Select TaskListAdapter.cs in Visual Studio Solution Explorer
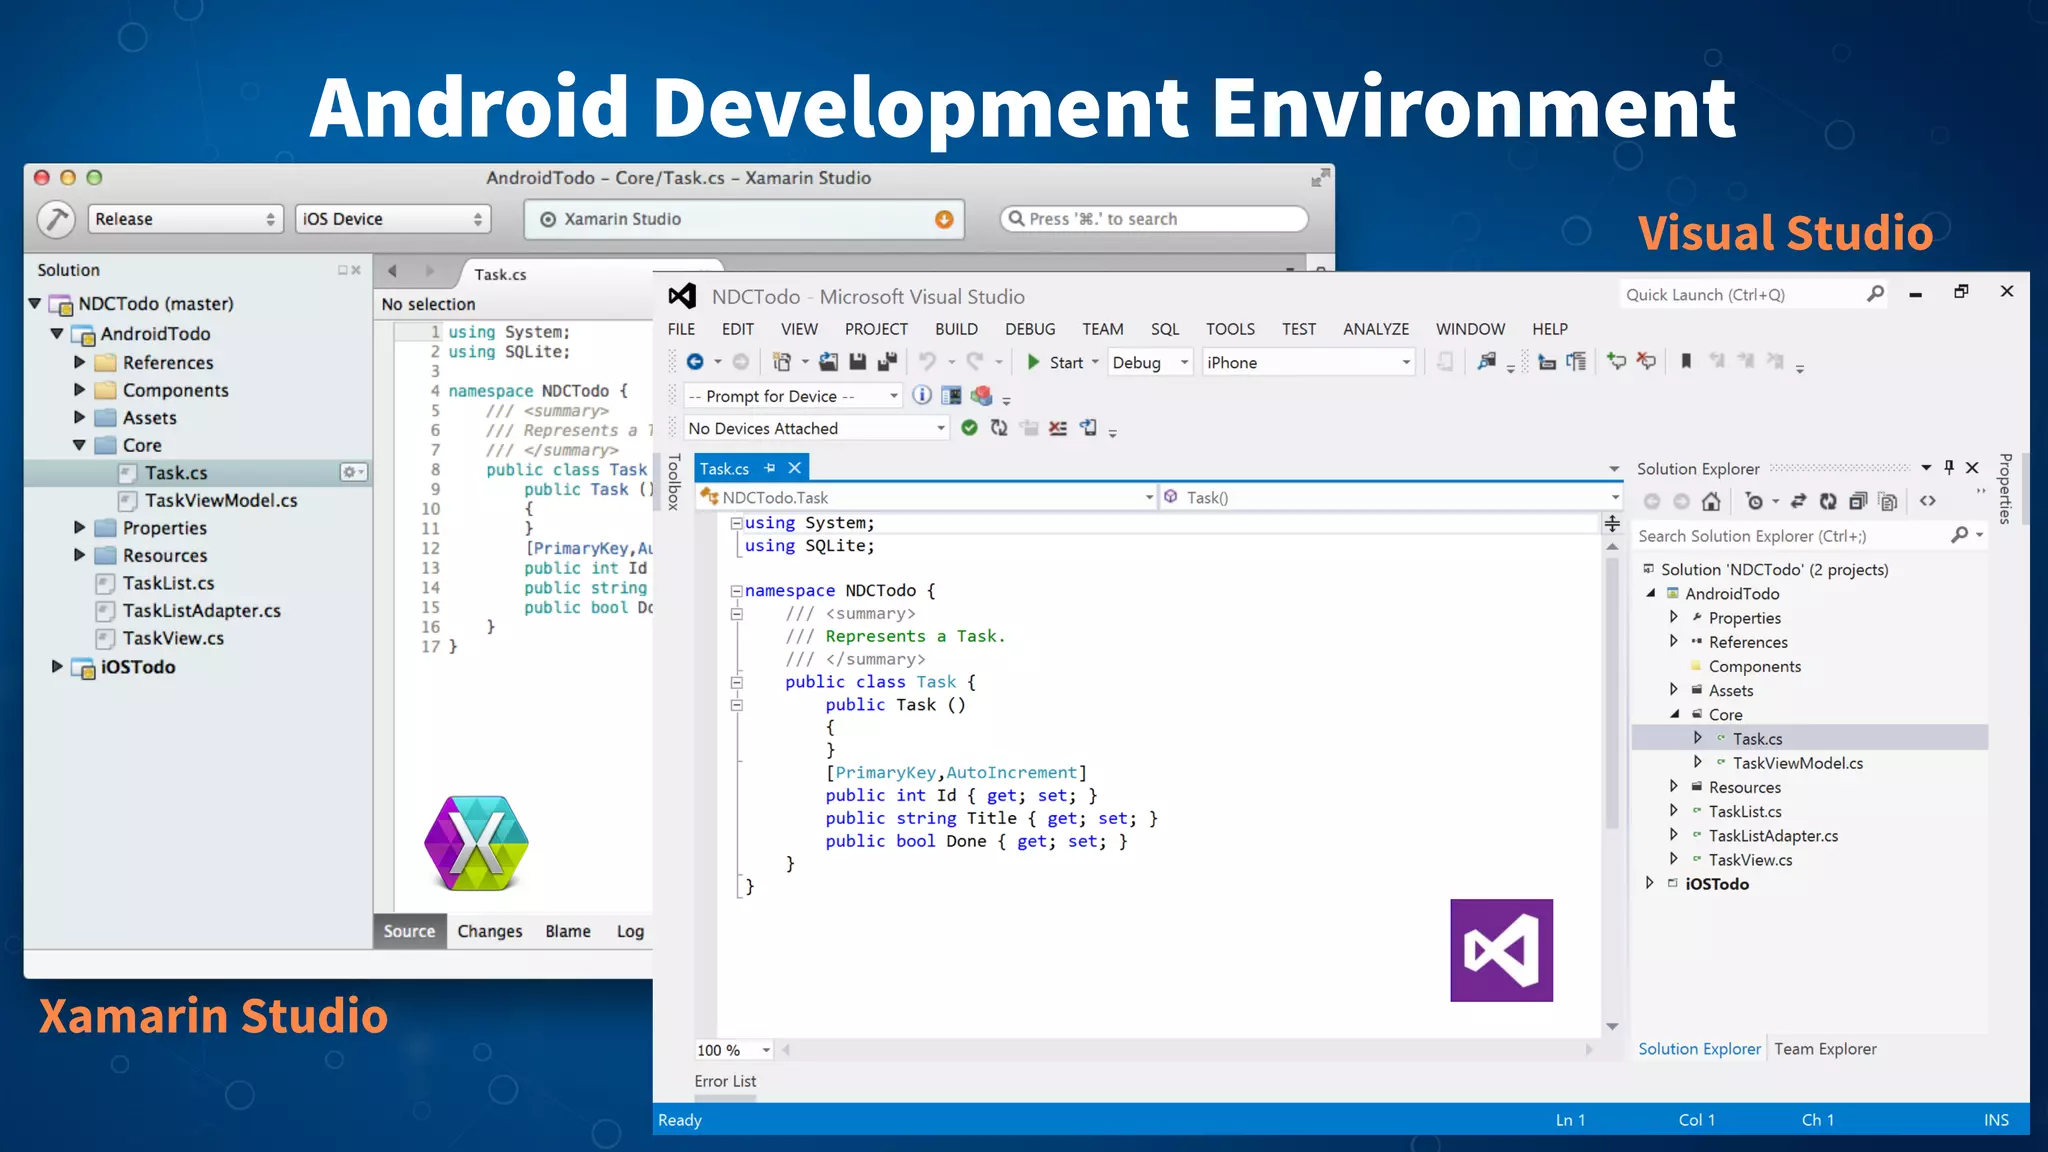 (1773, 836)
